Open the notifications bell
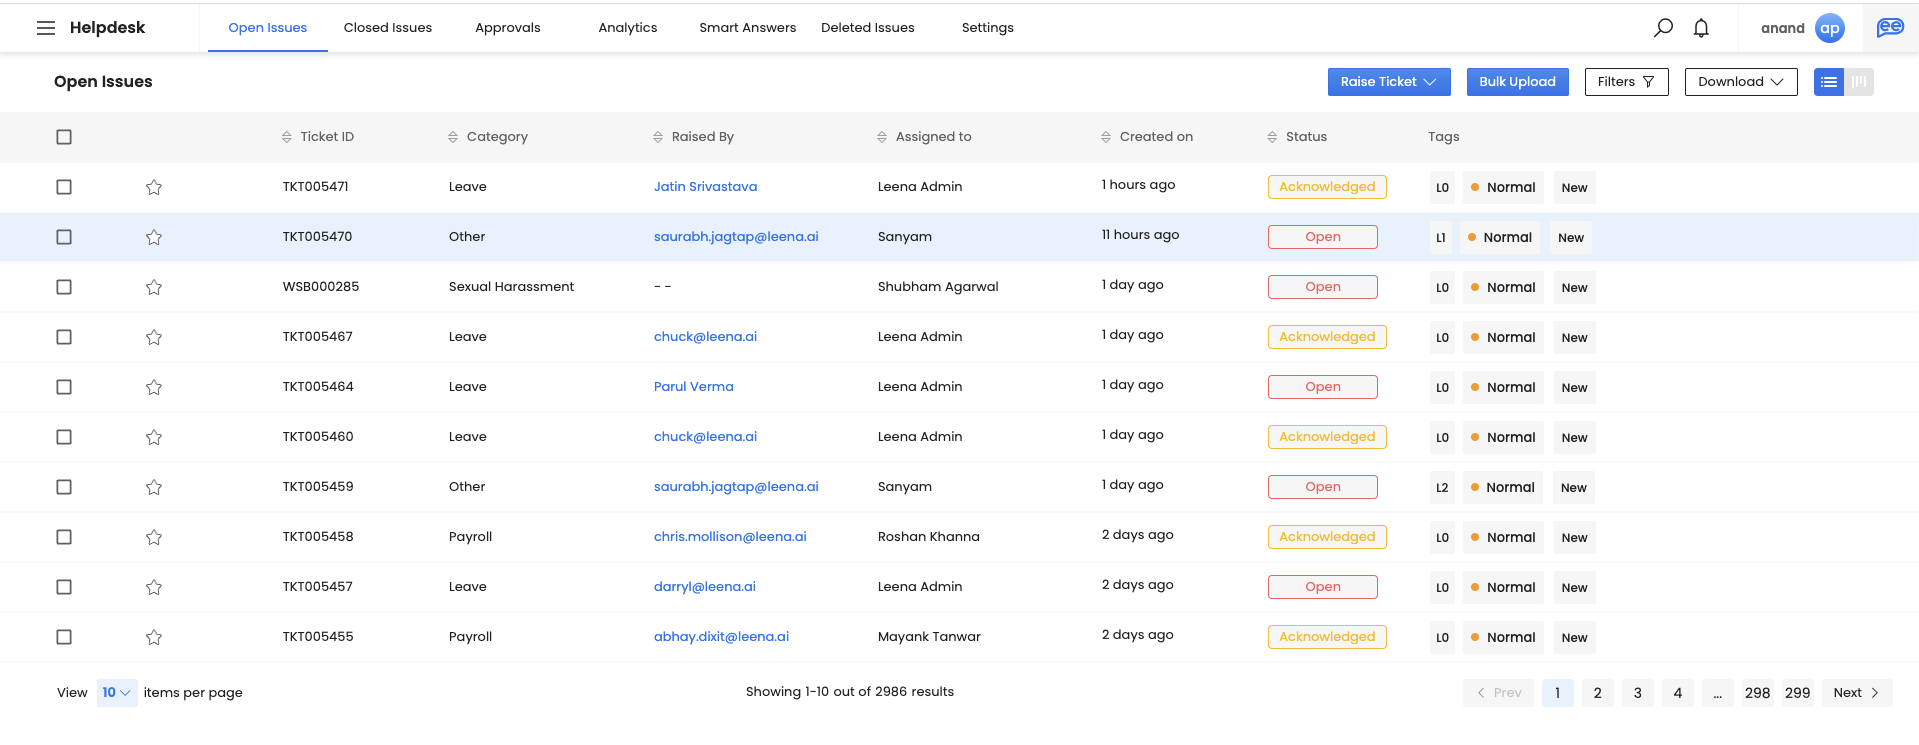Image resolution: width=1919 pixels, height=745 pixels. pos(1701,28)
